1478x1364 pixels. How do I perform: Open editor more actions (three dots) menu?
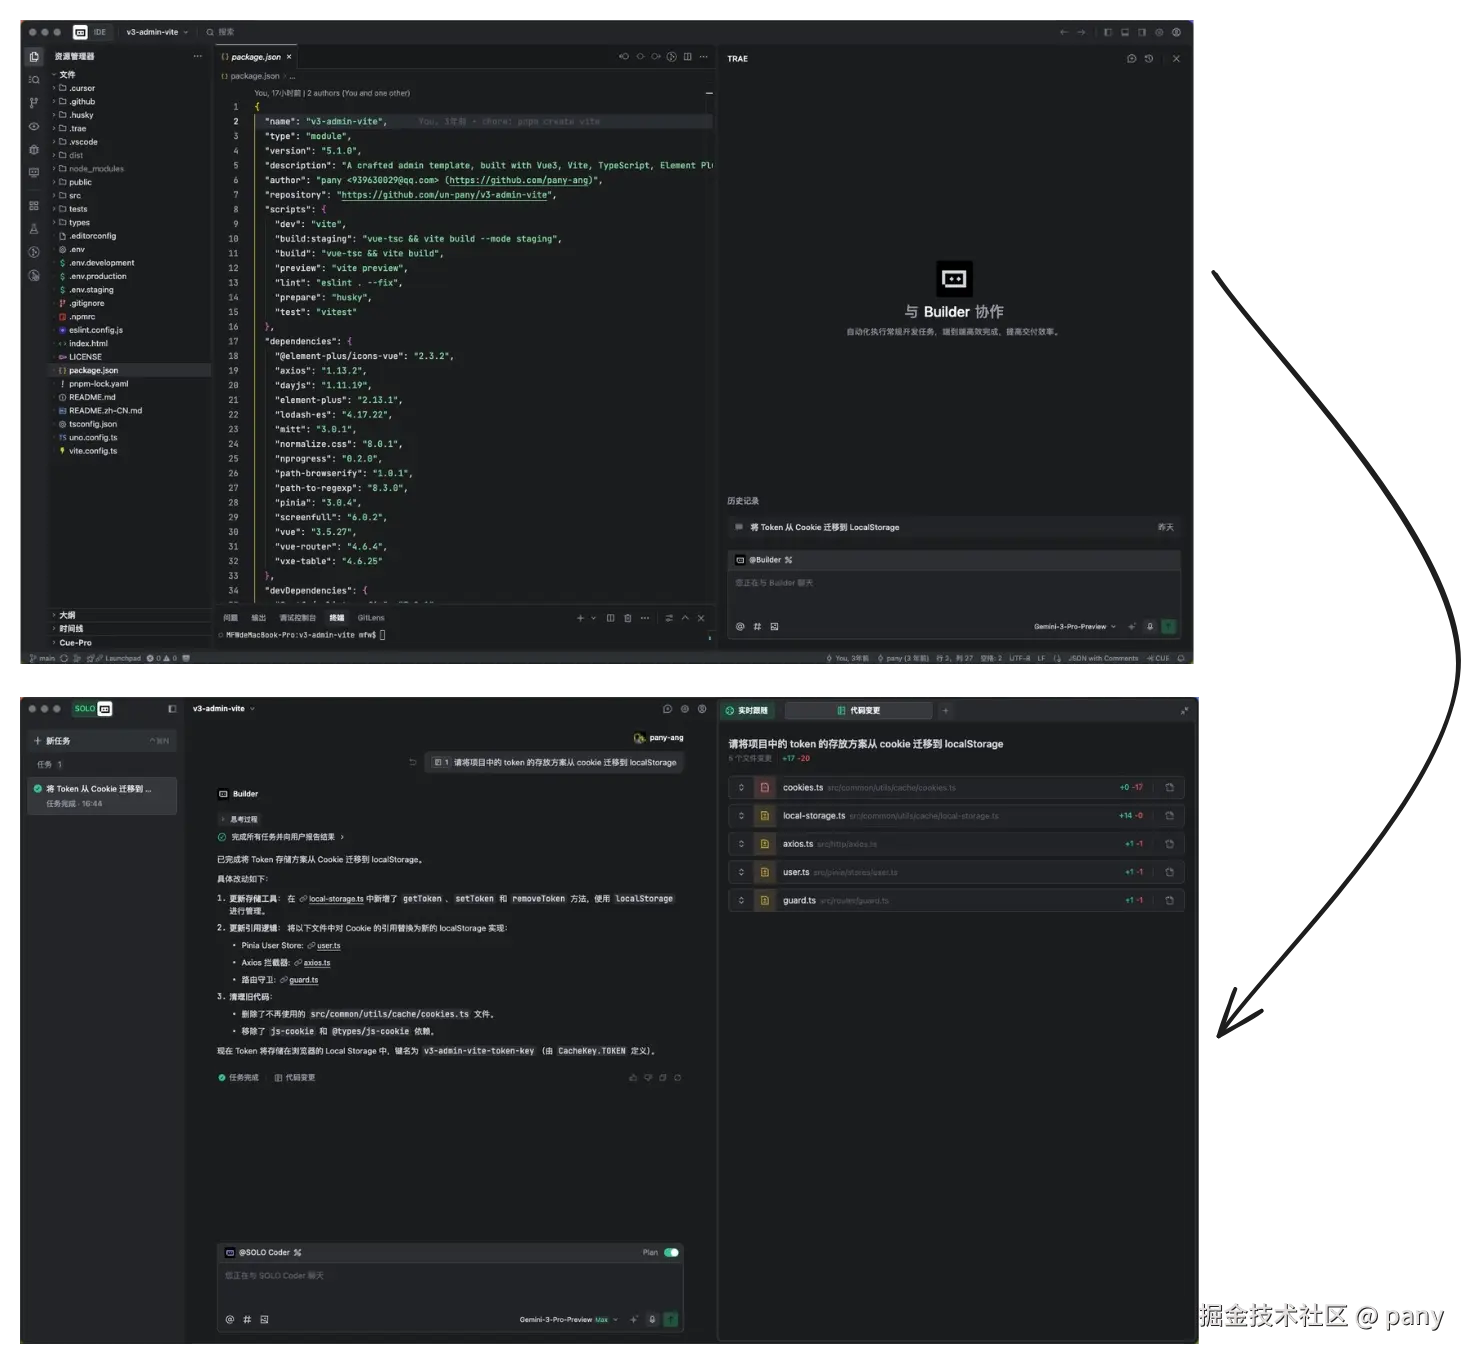pos(703,57)
